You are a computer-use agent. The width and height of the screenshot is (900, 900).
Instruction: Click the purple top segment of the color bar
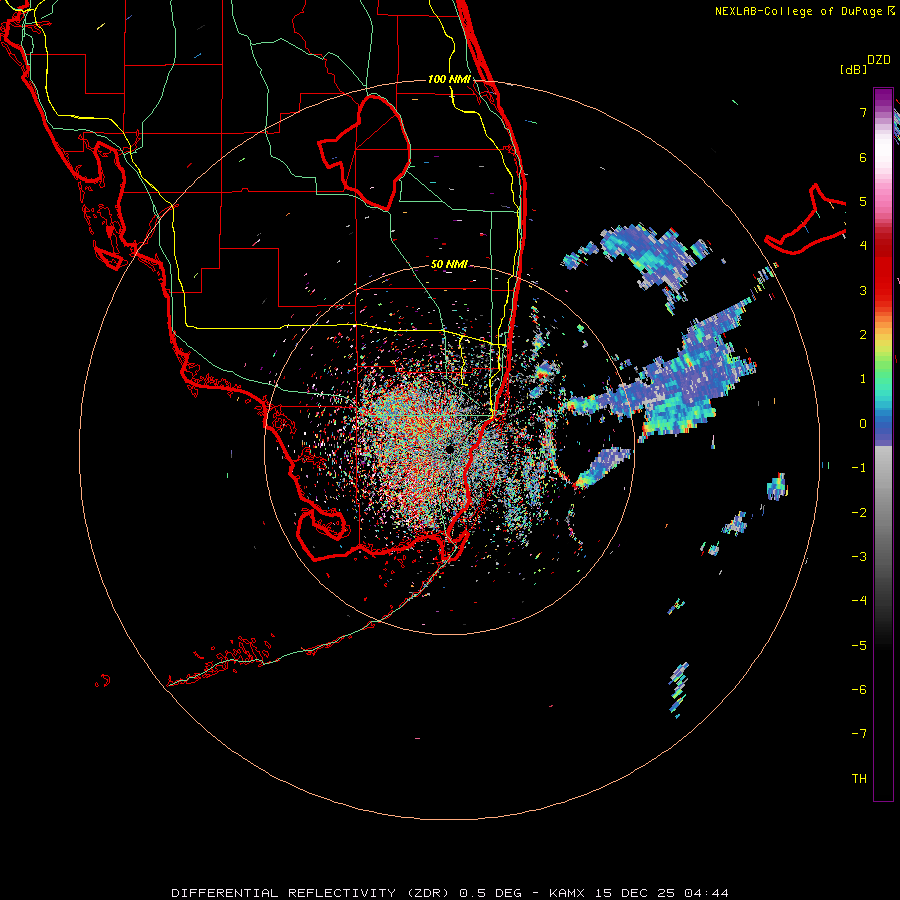(x=883, y=98)
